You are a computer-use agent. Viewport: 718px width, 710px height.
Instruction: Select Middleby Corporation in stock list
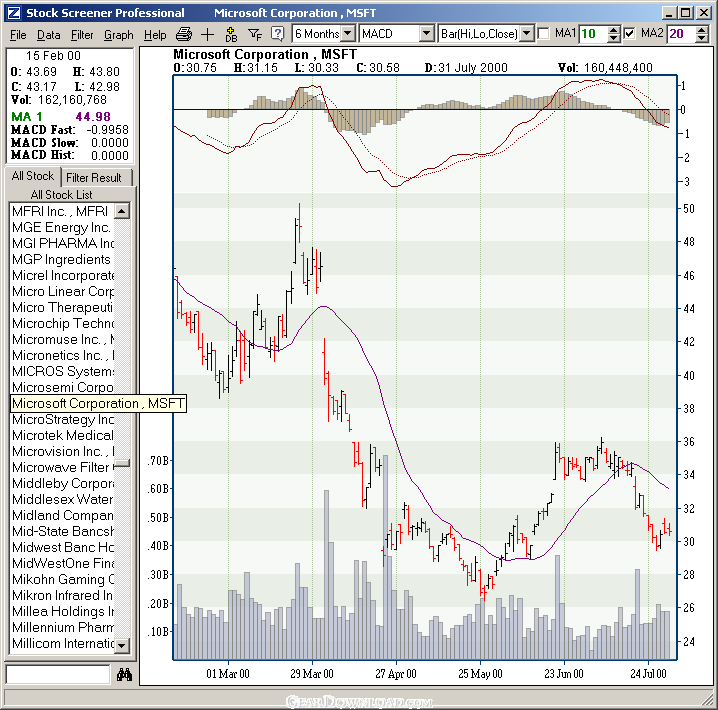(62, 483)
